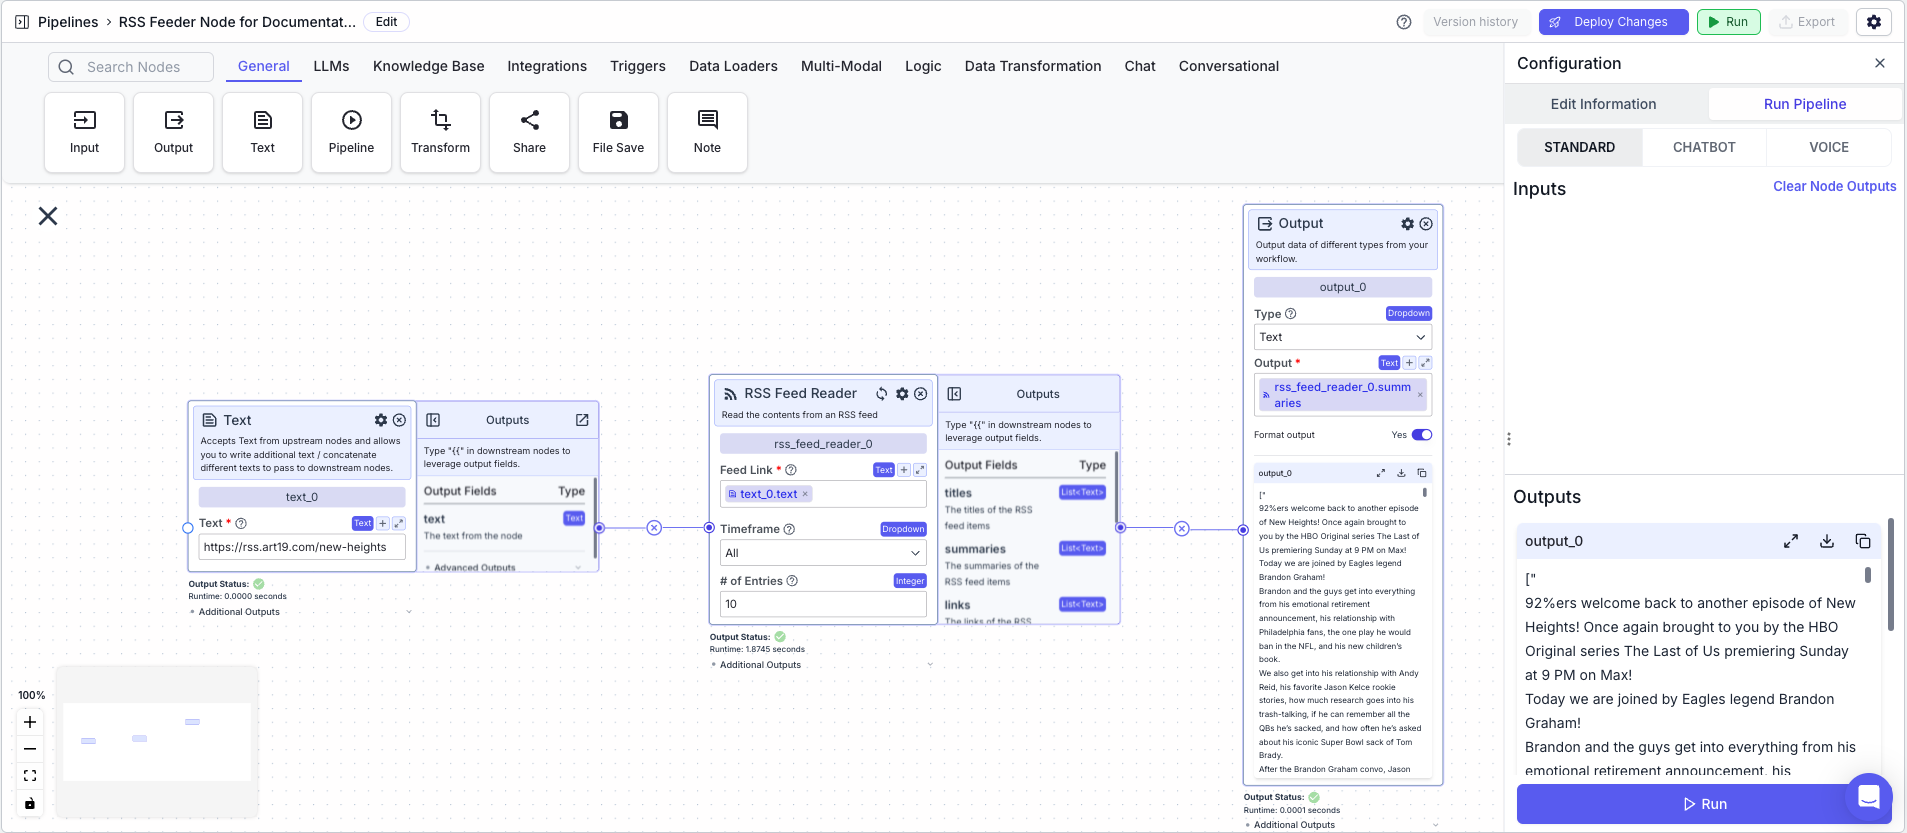This screenshot has height=833, width=1907.
Task: Expand Additional Outputs under Text node
Action: point(300,612)
